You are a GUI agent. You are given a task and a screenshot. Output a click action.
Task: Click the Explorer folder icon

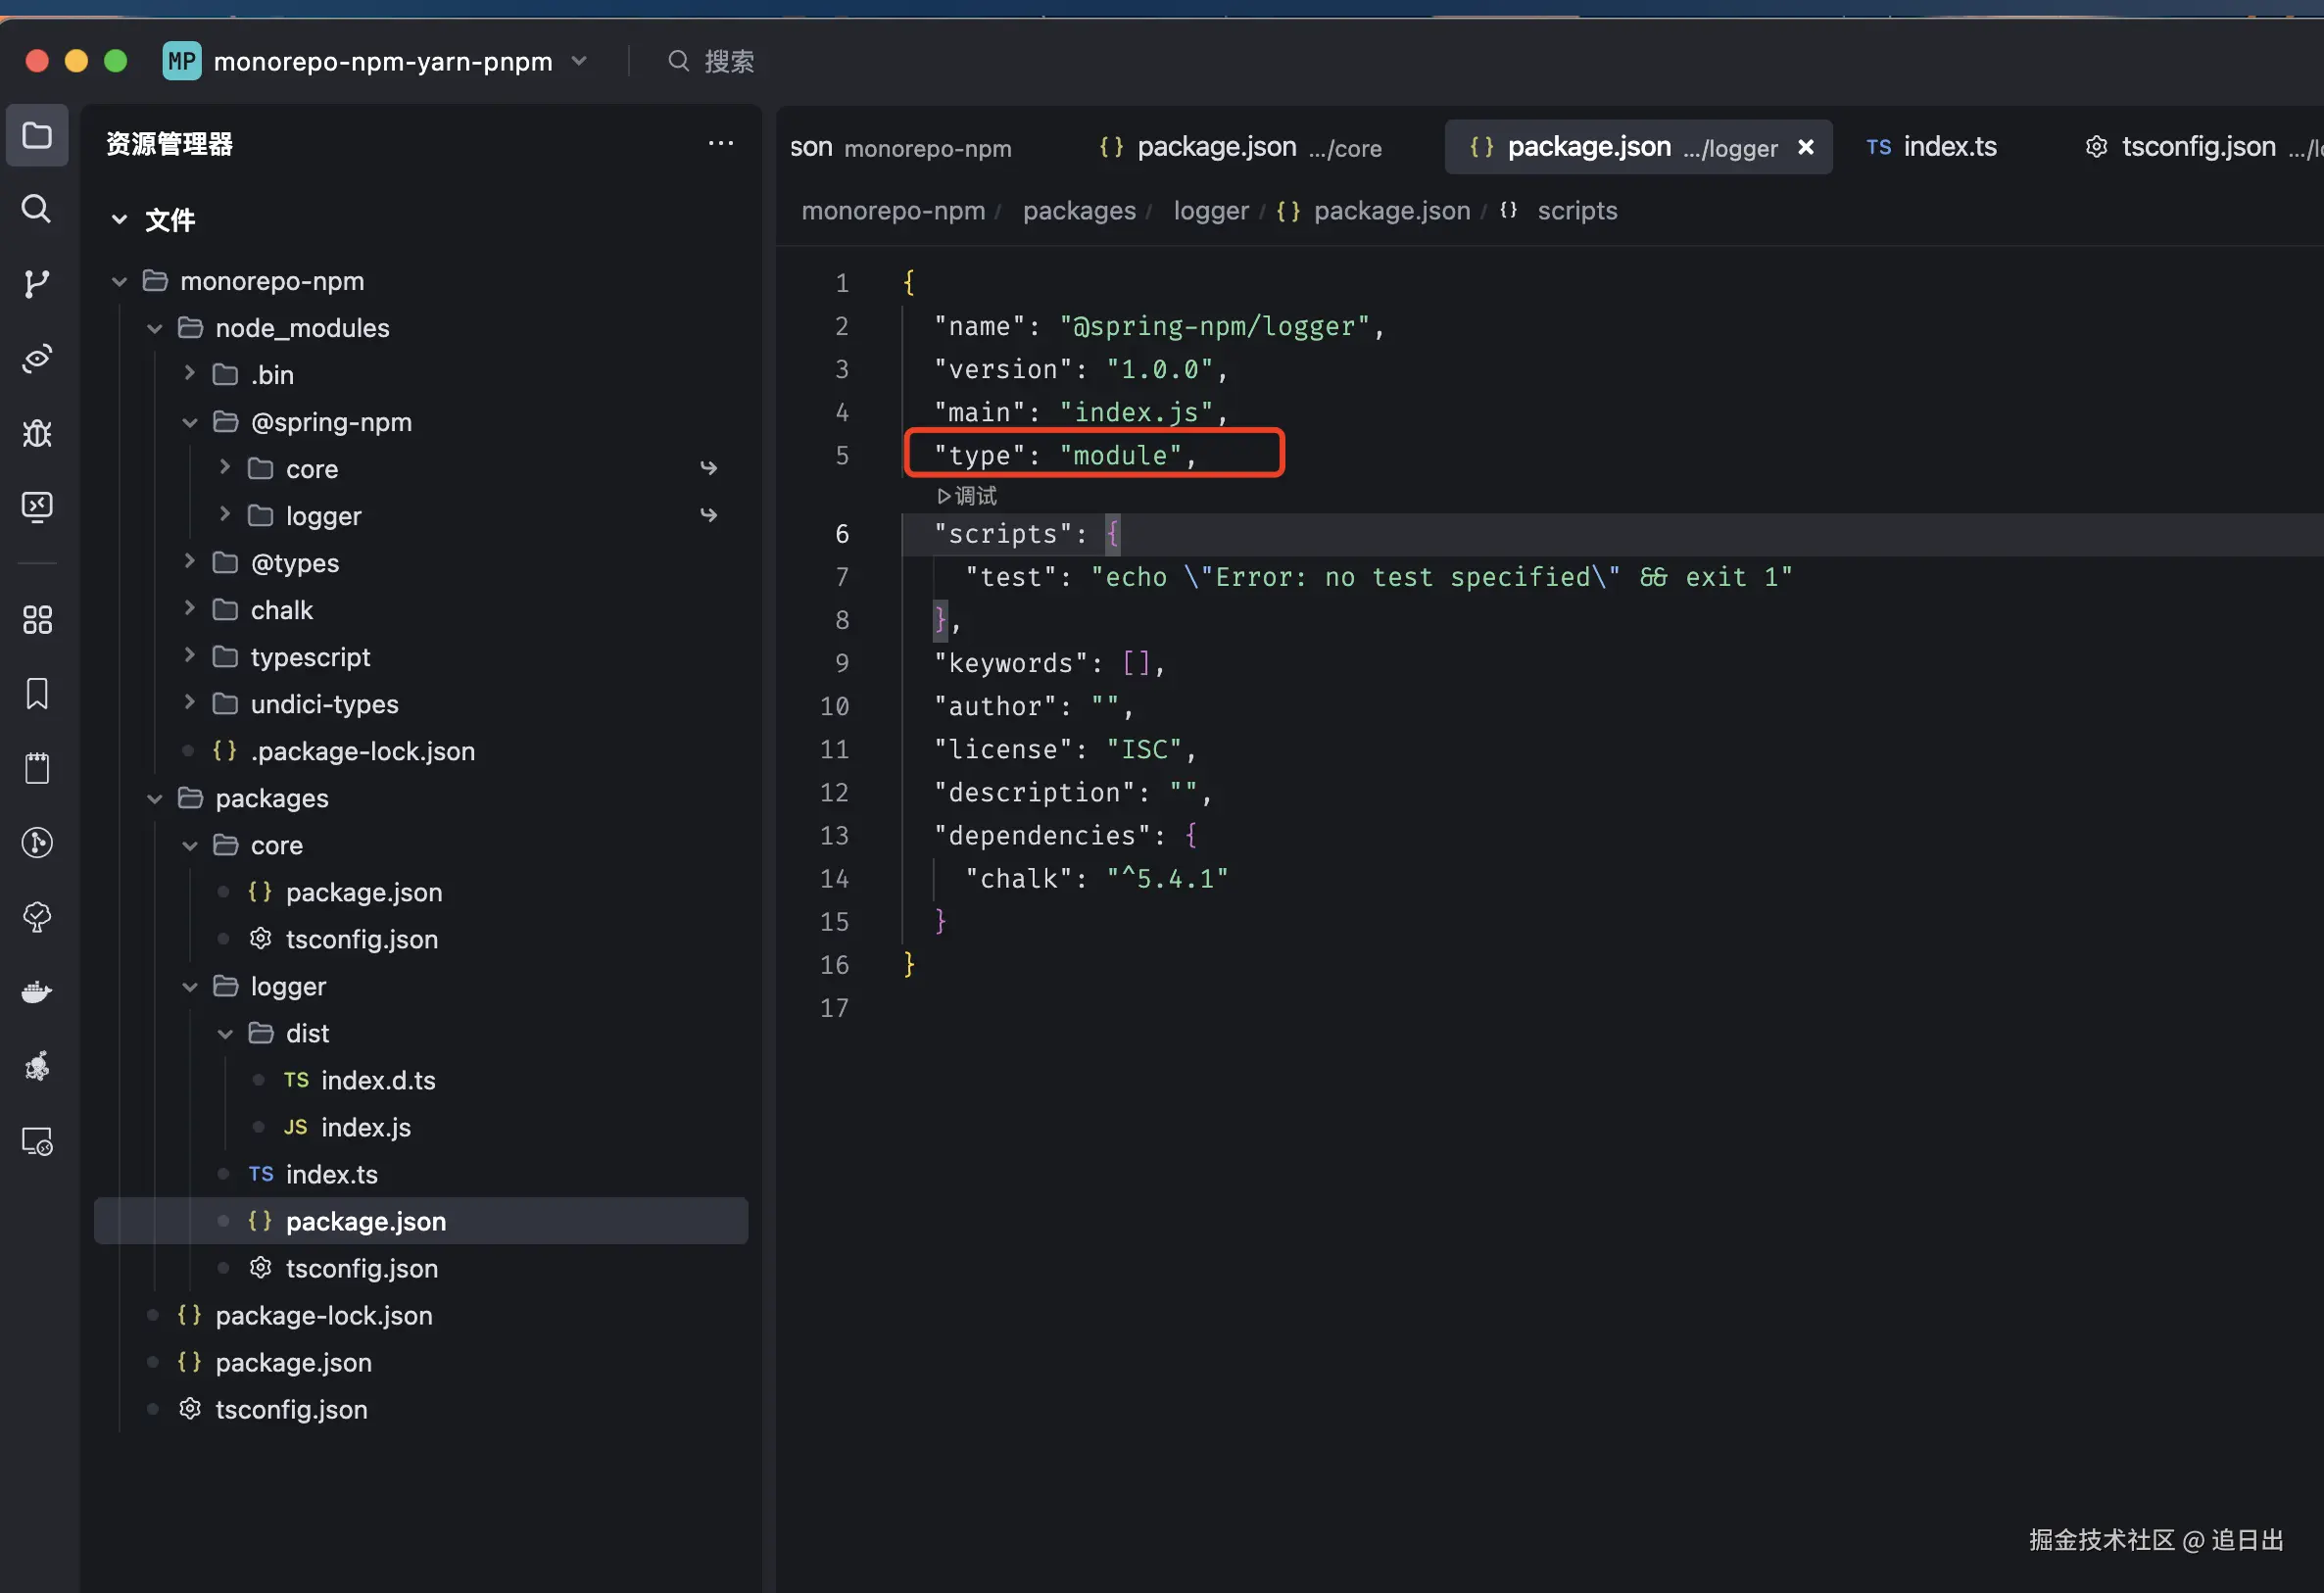(x=37, y=135)
